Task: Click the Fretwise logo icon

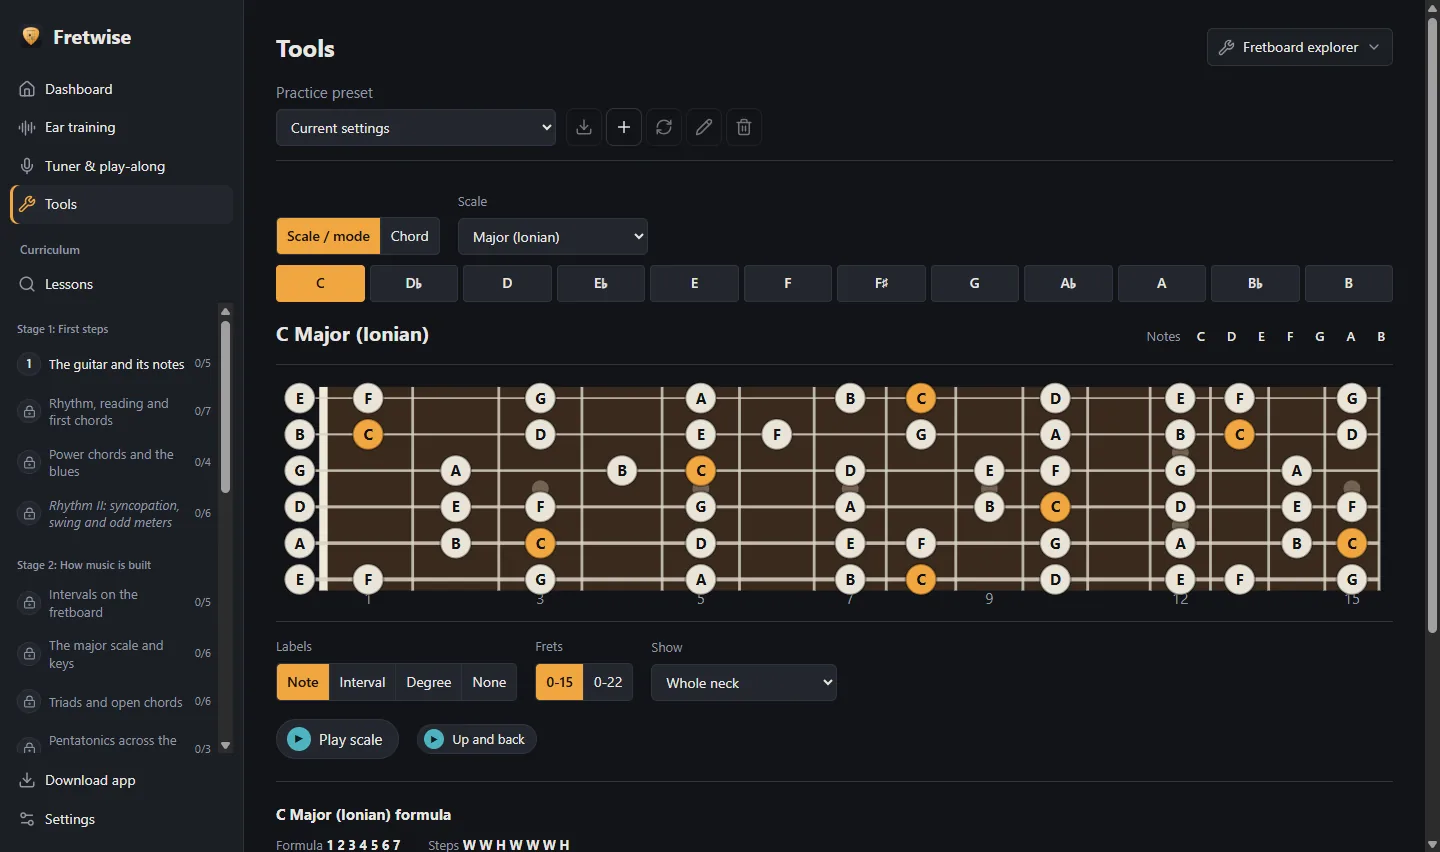Action: point(31,37)
